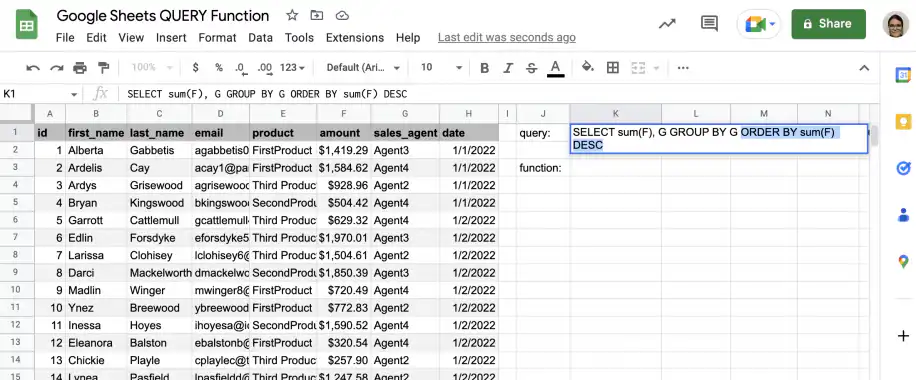This screenshot has width=916, height=380.
Task: Open the Meet dropdown arrow
Action: pyautogui.click(x=772, y=24)
